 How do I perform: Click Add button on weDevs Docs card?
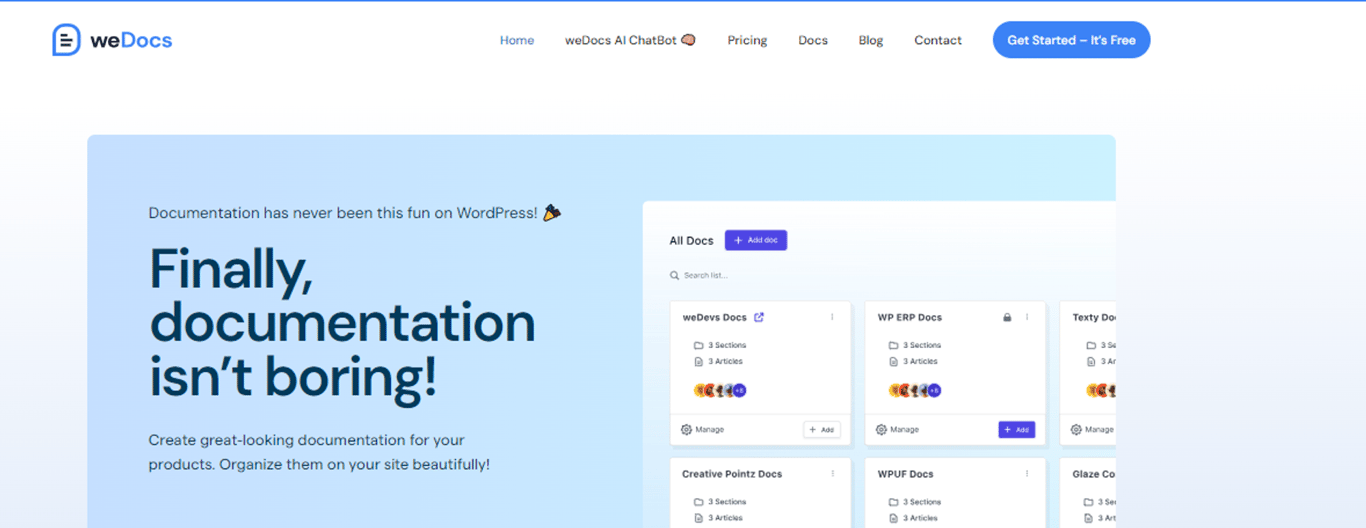pos(822,429)
